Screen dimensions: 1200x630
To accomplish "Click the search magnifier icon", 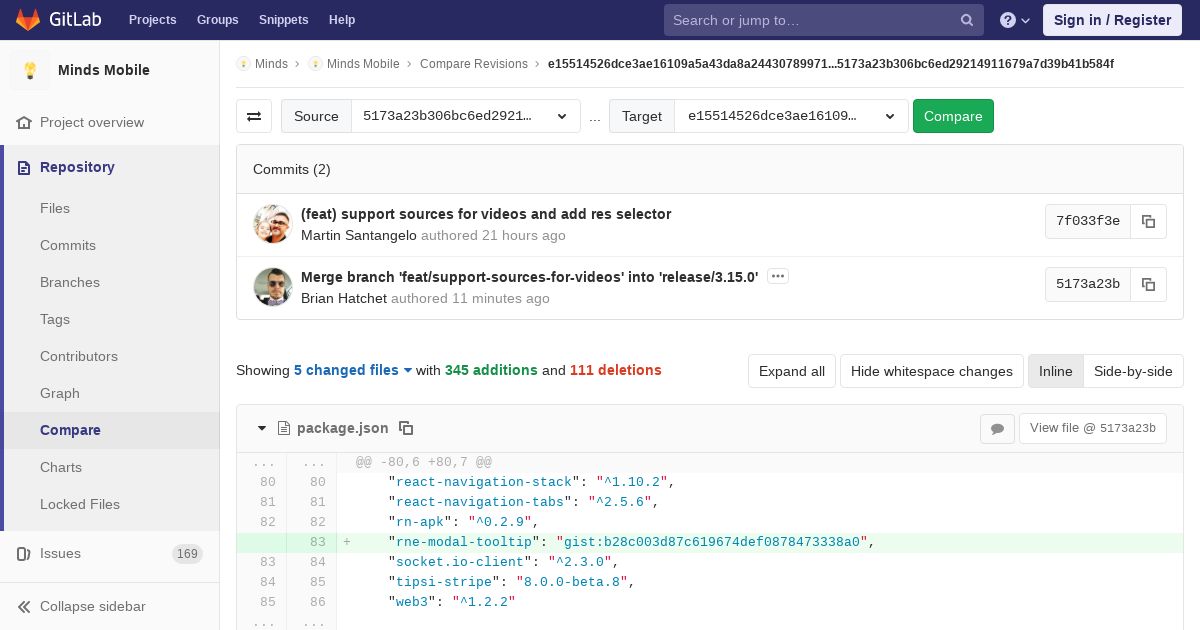I will 967,20.
